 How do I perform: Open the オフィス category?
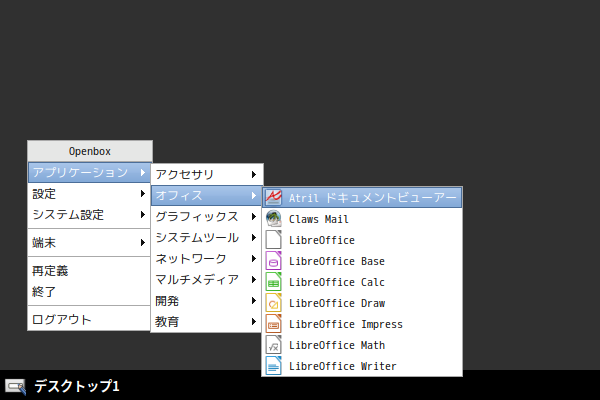point(207,196)
